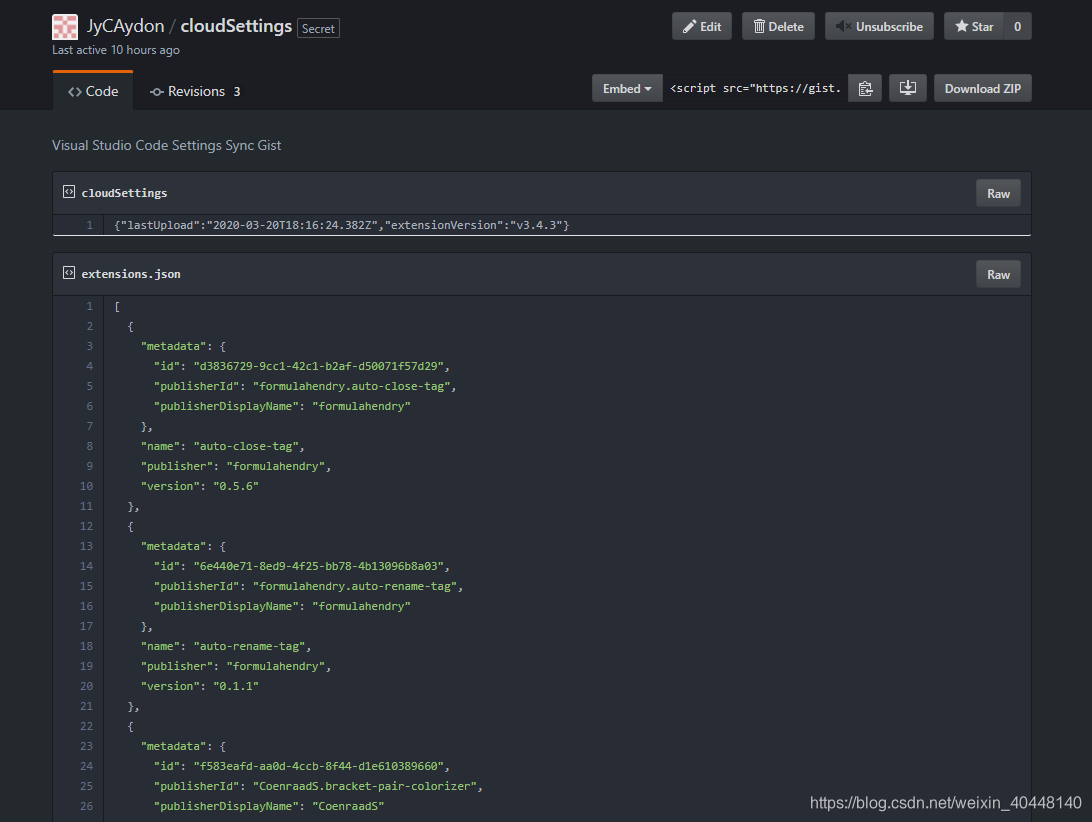Viewport: 1092px width, 822px height.
Task: Copy embed script to clipboard
Action: pyautogui.click(x=865, y=88)
